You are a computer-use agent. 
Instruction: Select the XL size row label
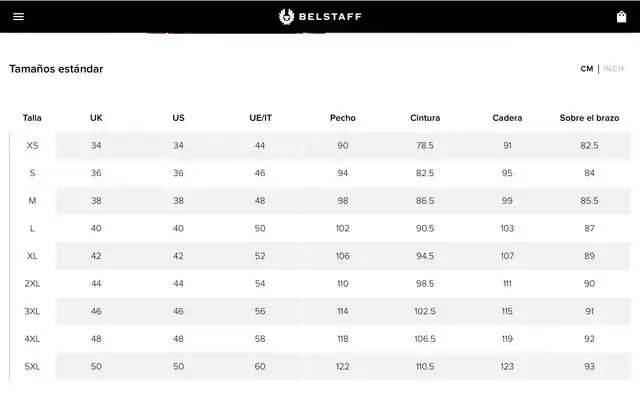click(x=32, y=256)
